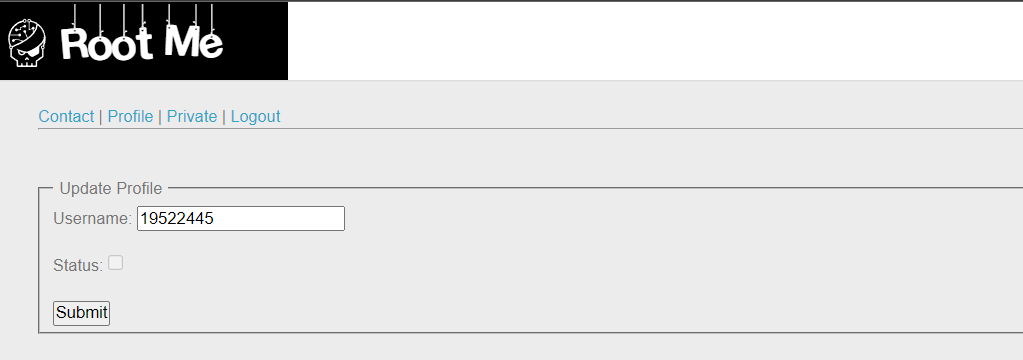Open the Private section link

point(192,116)
